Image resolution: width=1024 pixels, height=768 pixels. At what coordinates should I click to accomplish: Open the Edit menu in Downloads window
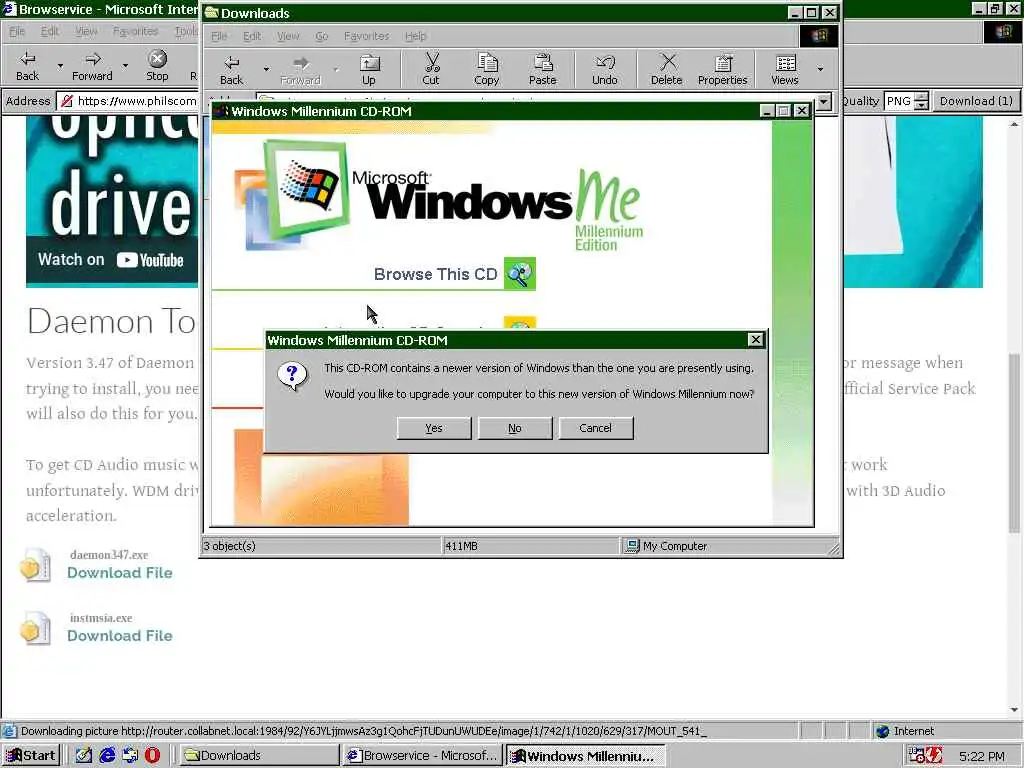pos(252,36)
